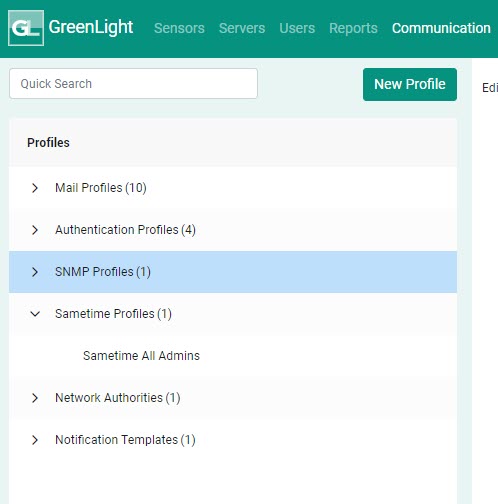Viewport: 498px width, 504px height.
Task: Click the Notification Templates (1) label
Action: (125, 440)
